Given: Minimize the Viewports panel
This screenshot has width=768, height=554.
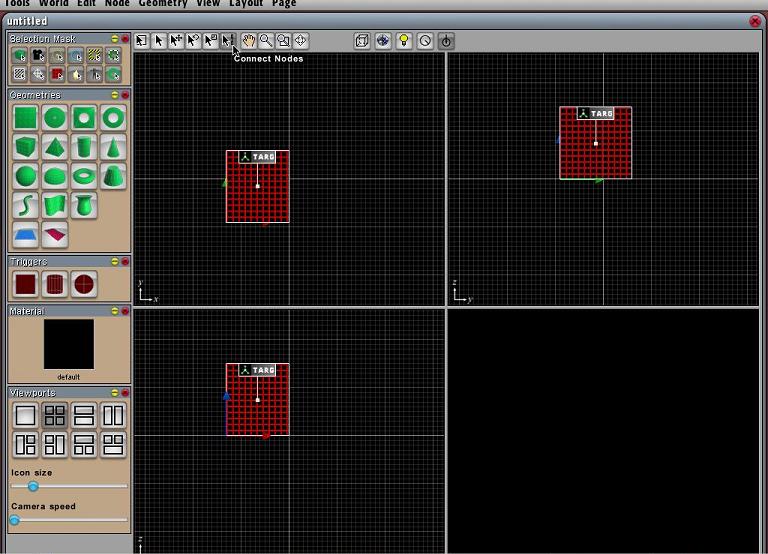Looking at the screenshot, I should (115, 393).
